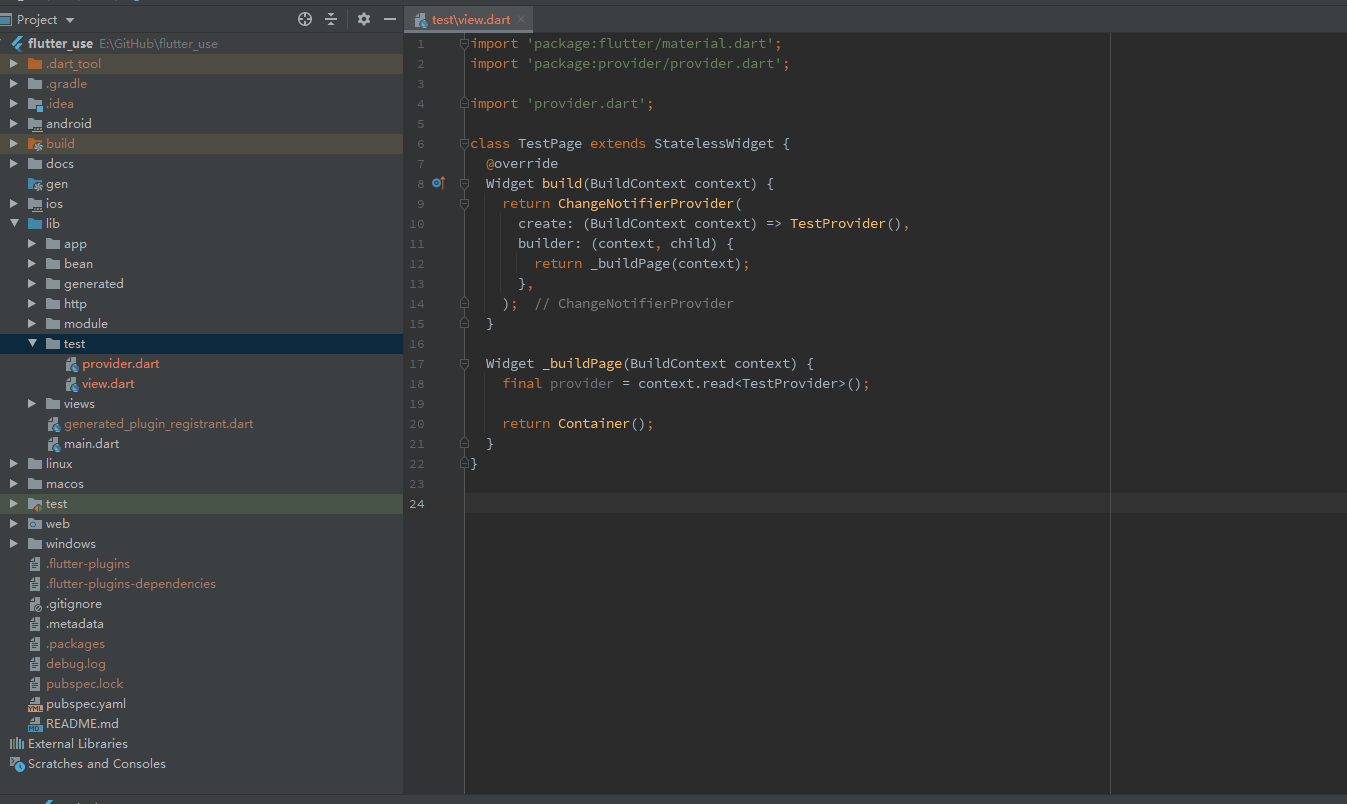1347x804 pixels.
Task: Open generated_plugin_registrant.dart
Action: coord(159,424)
